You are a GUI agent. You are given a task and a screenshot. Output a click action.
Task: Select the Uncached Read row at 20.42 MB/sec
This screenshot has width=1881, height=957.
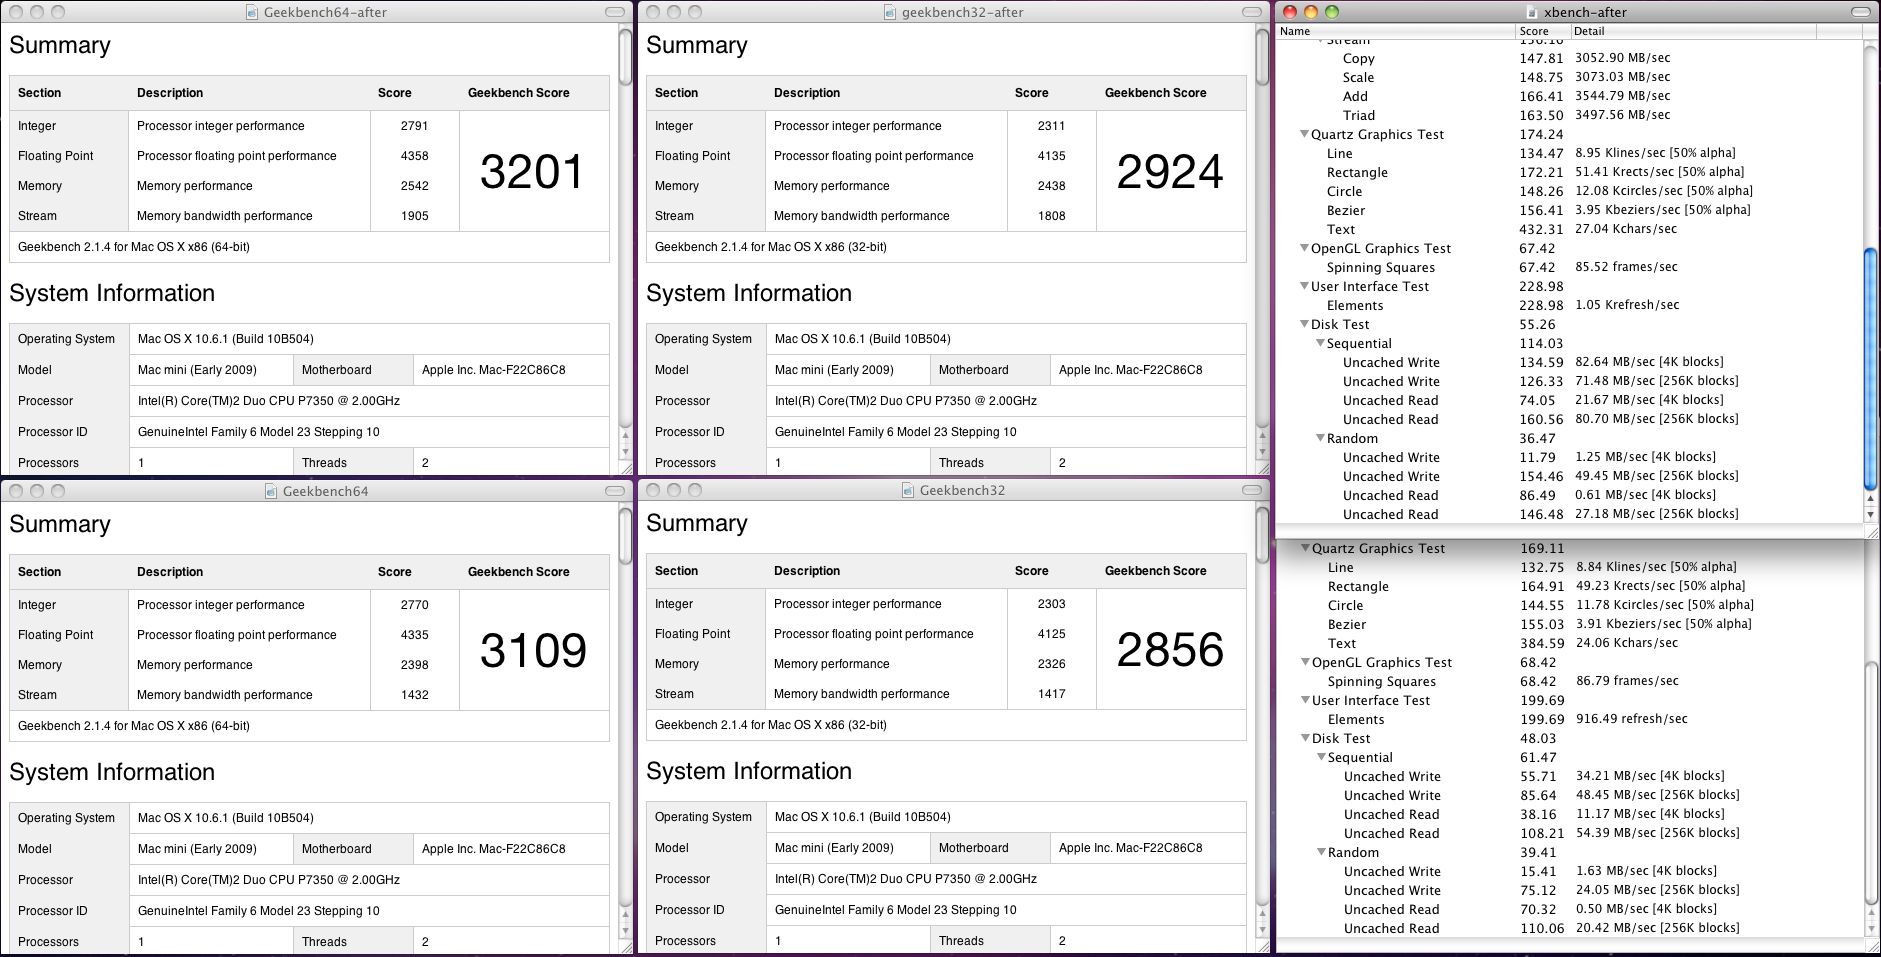click(1570, 928)
